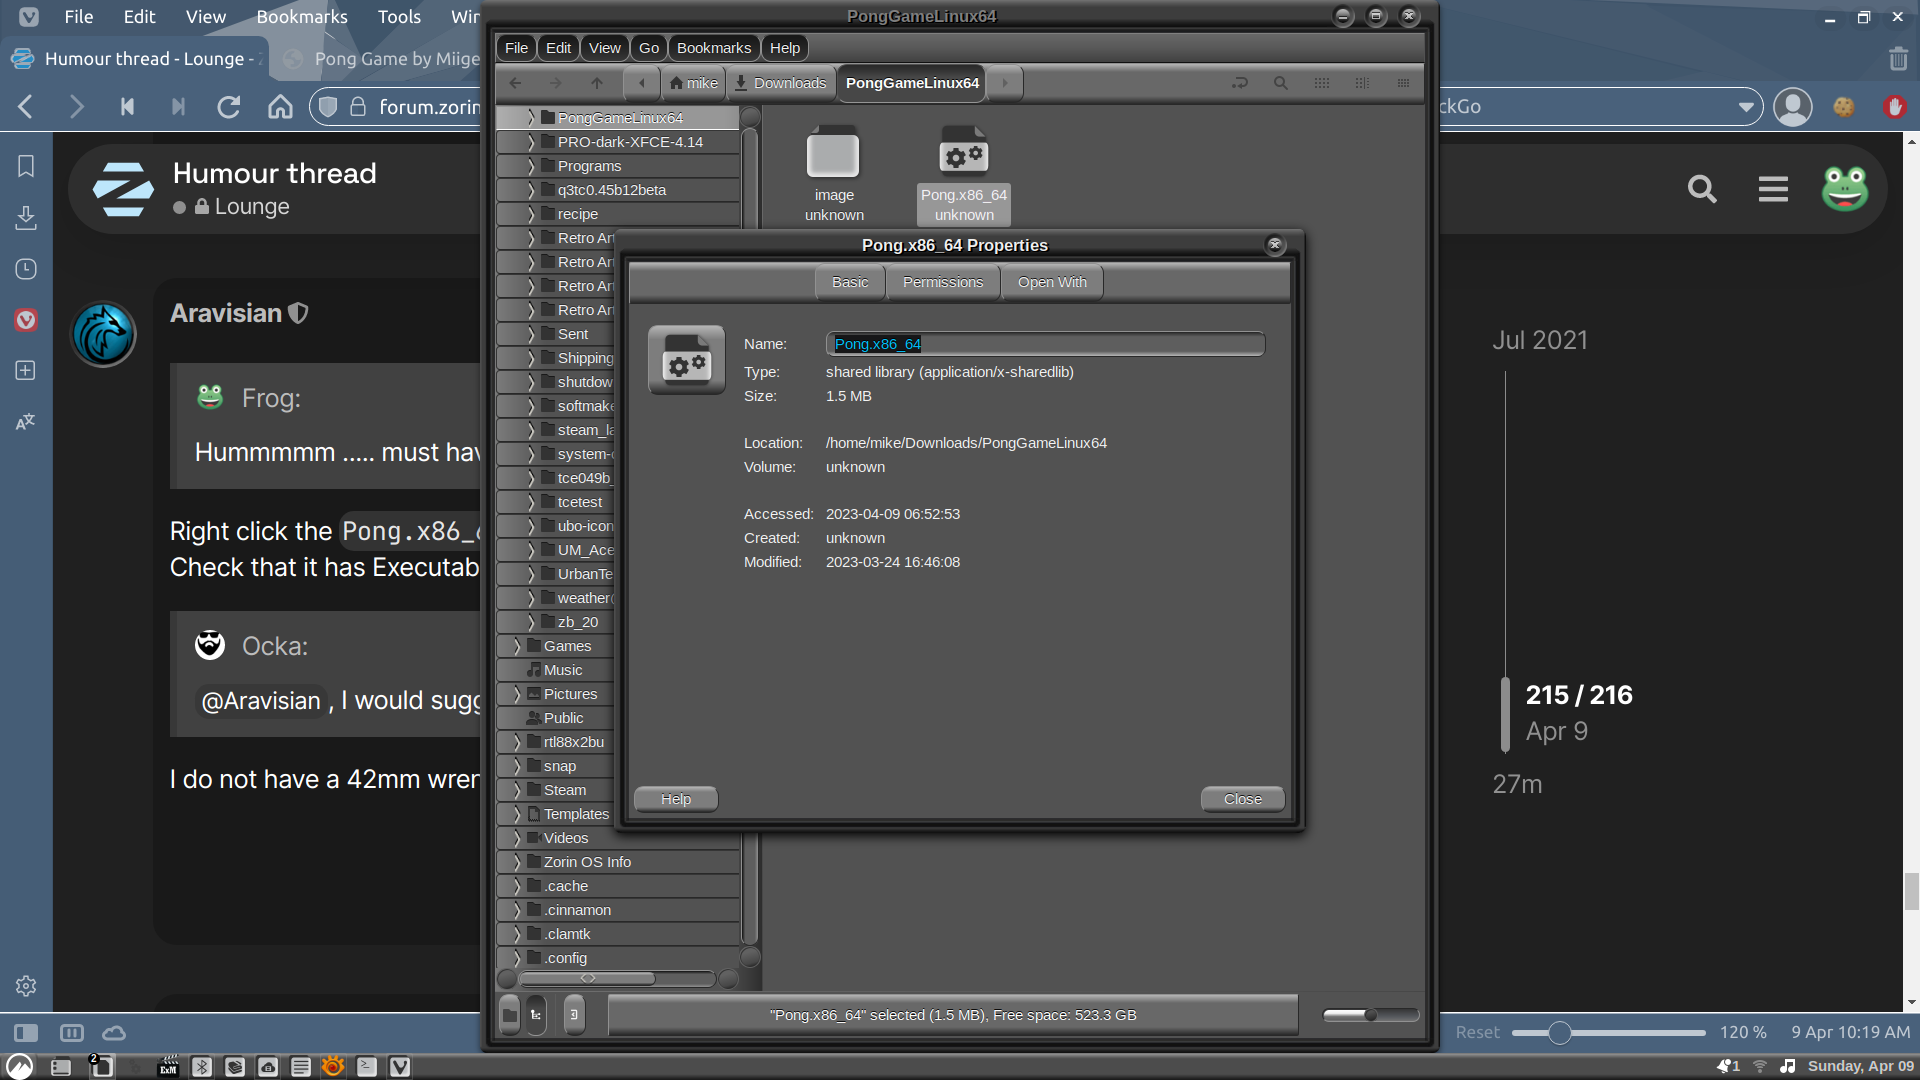Add a web panel in Vivaldi side bar
The height and width of the screenshot is (1080, 1920).
(x=26, y=370)
